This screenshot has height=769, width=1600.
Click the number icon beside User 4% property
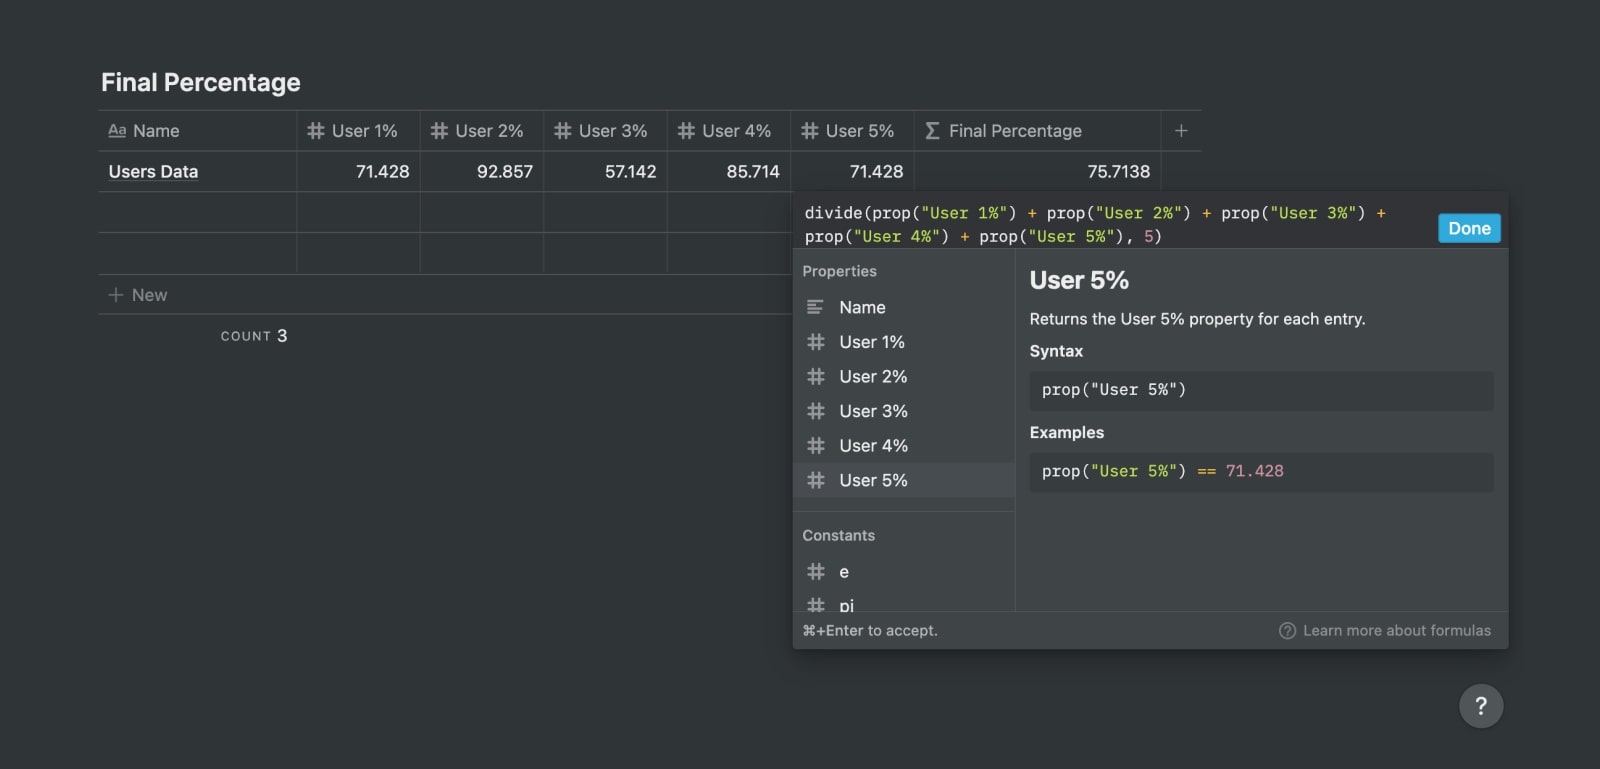(x=816, y=446)
